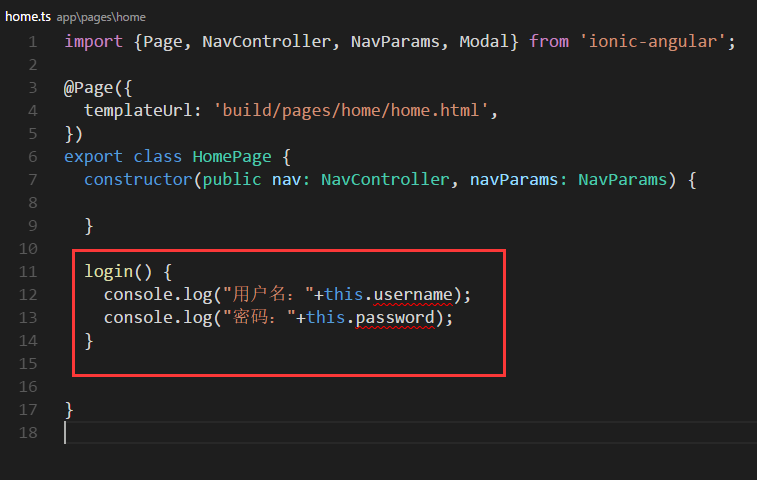757x480 pixels.
Task: Click the @Page decorator
Action: 88,88
